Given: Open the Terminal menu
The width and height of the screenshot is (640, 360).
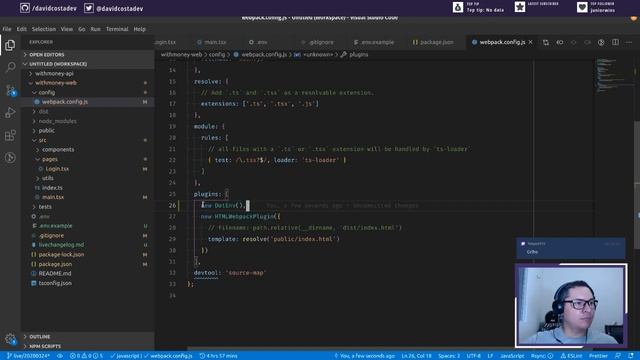Looking at the screenshot, I should (117, 29).
